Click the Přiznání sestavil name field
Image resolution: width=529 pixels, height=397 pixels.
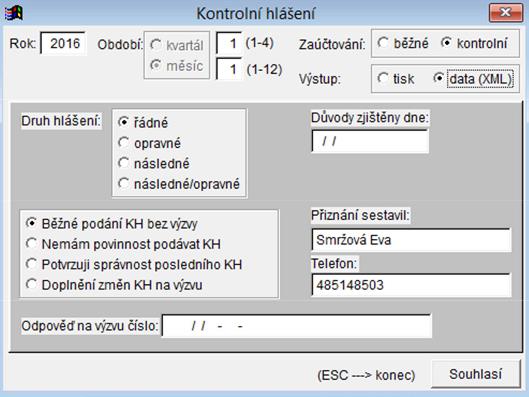tap(411, 240)
